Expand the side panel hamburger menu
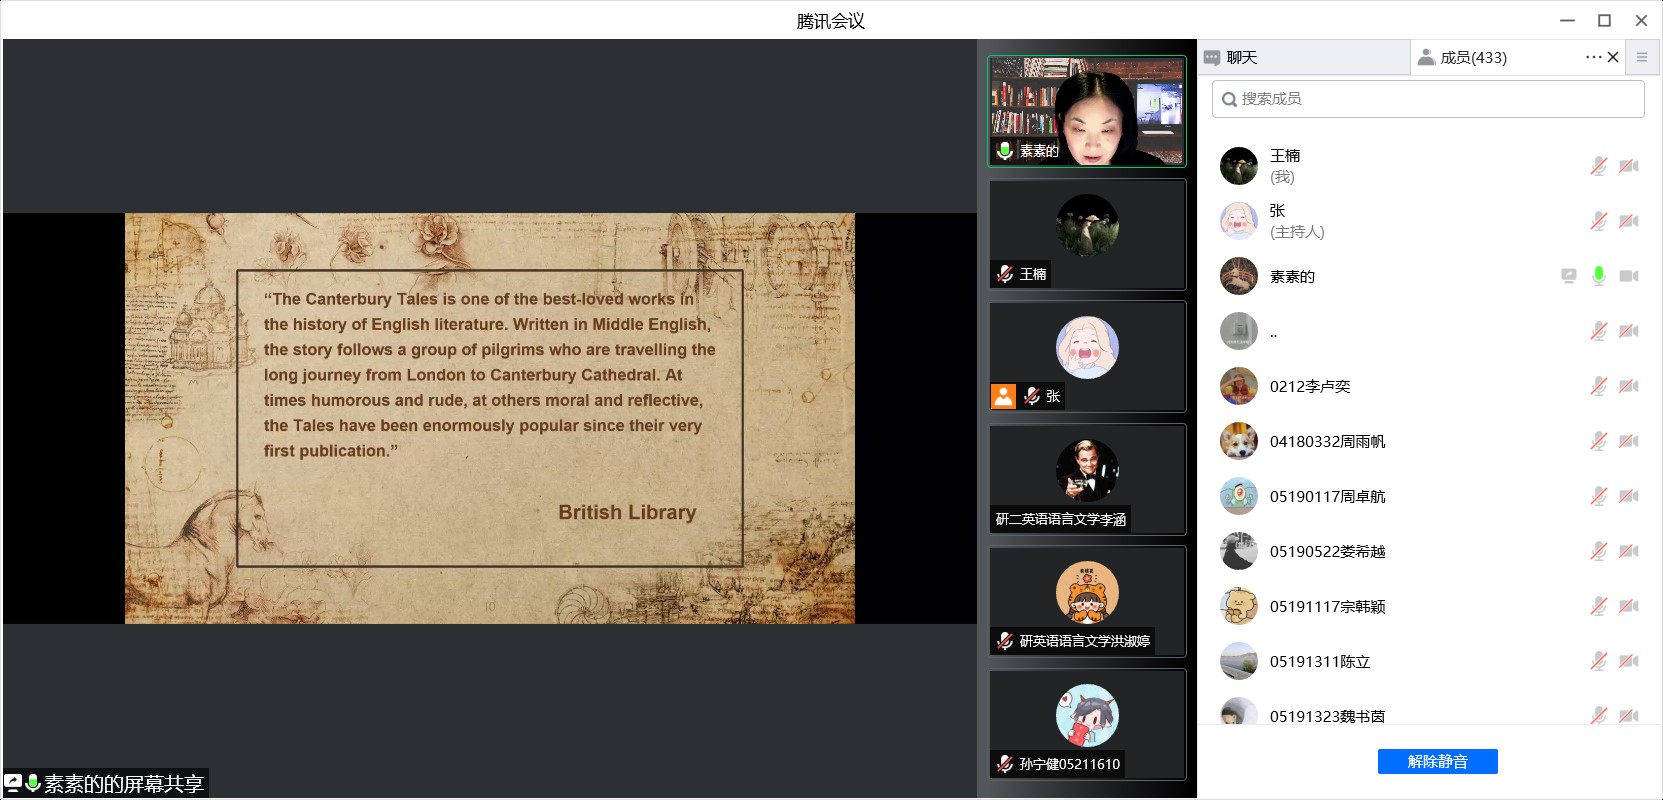Image resolution: width=1663 pixels, height=800 pixels. (x=1641, y=57)
